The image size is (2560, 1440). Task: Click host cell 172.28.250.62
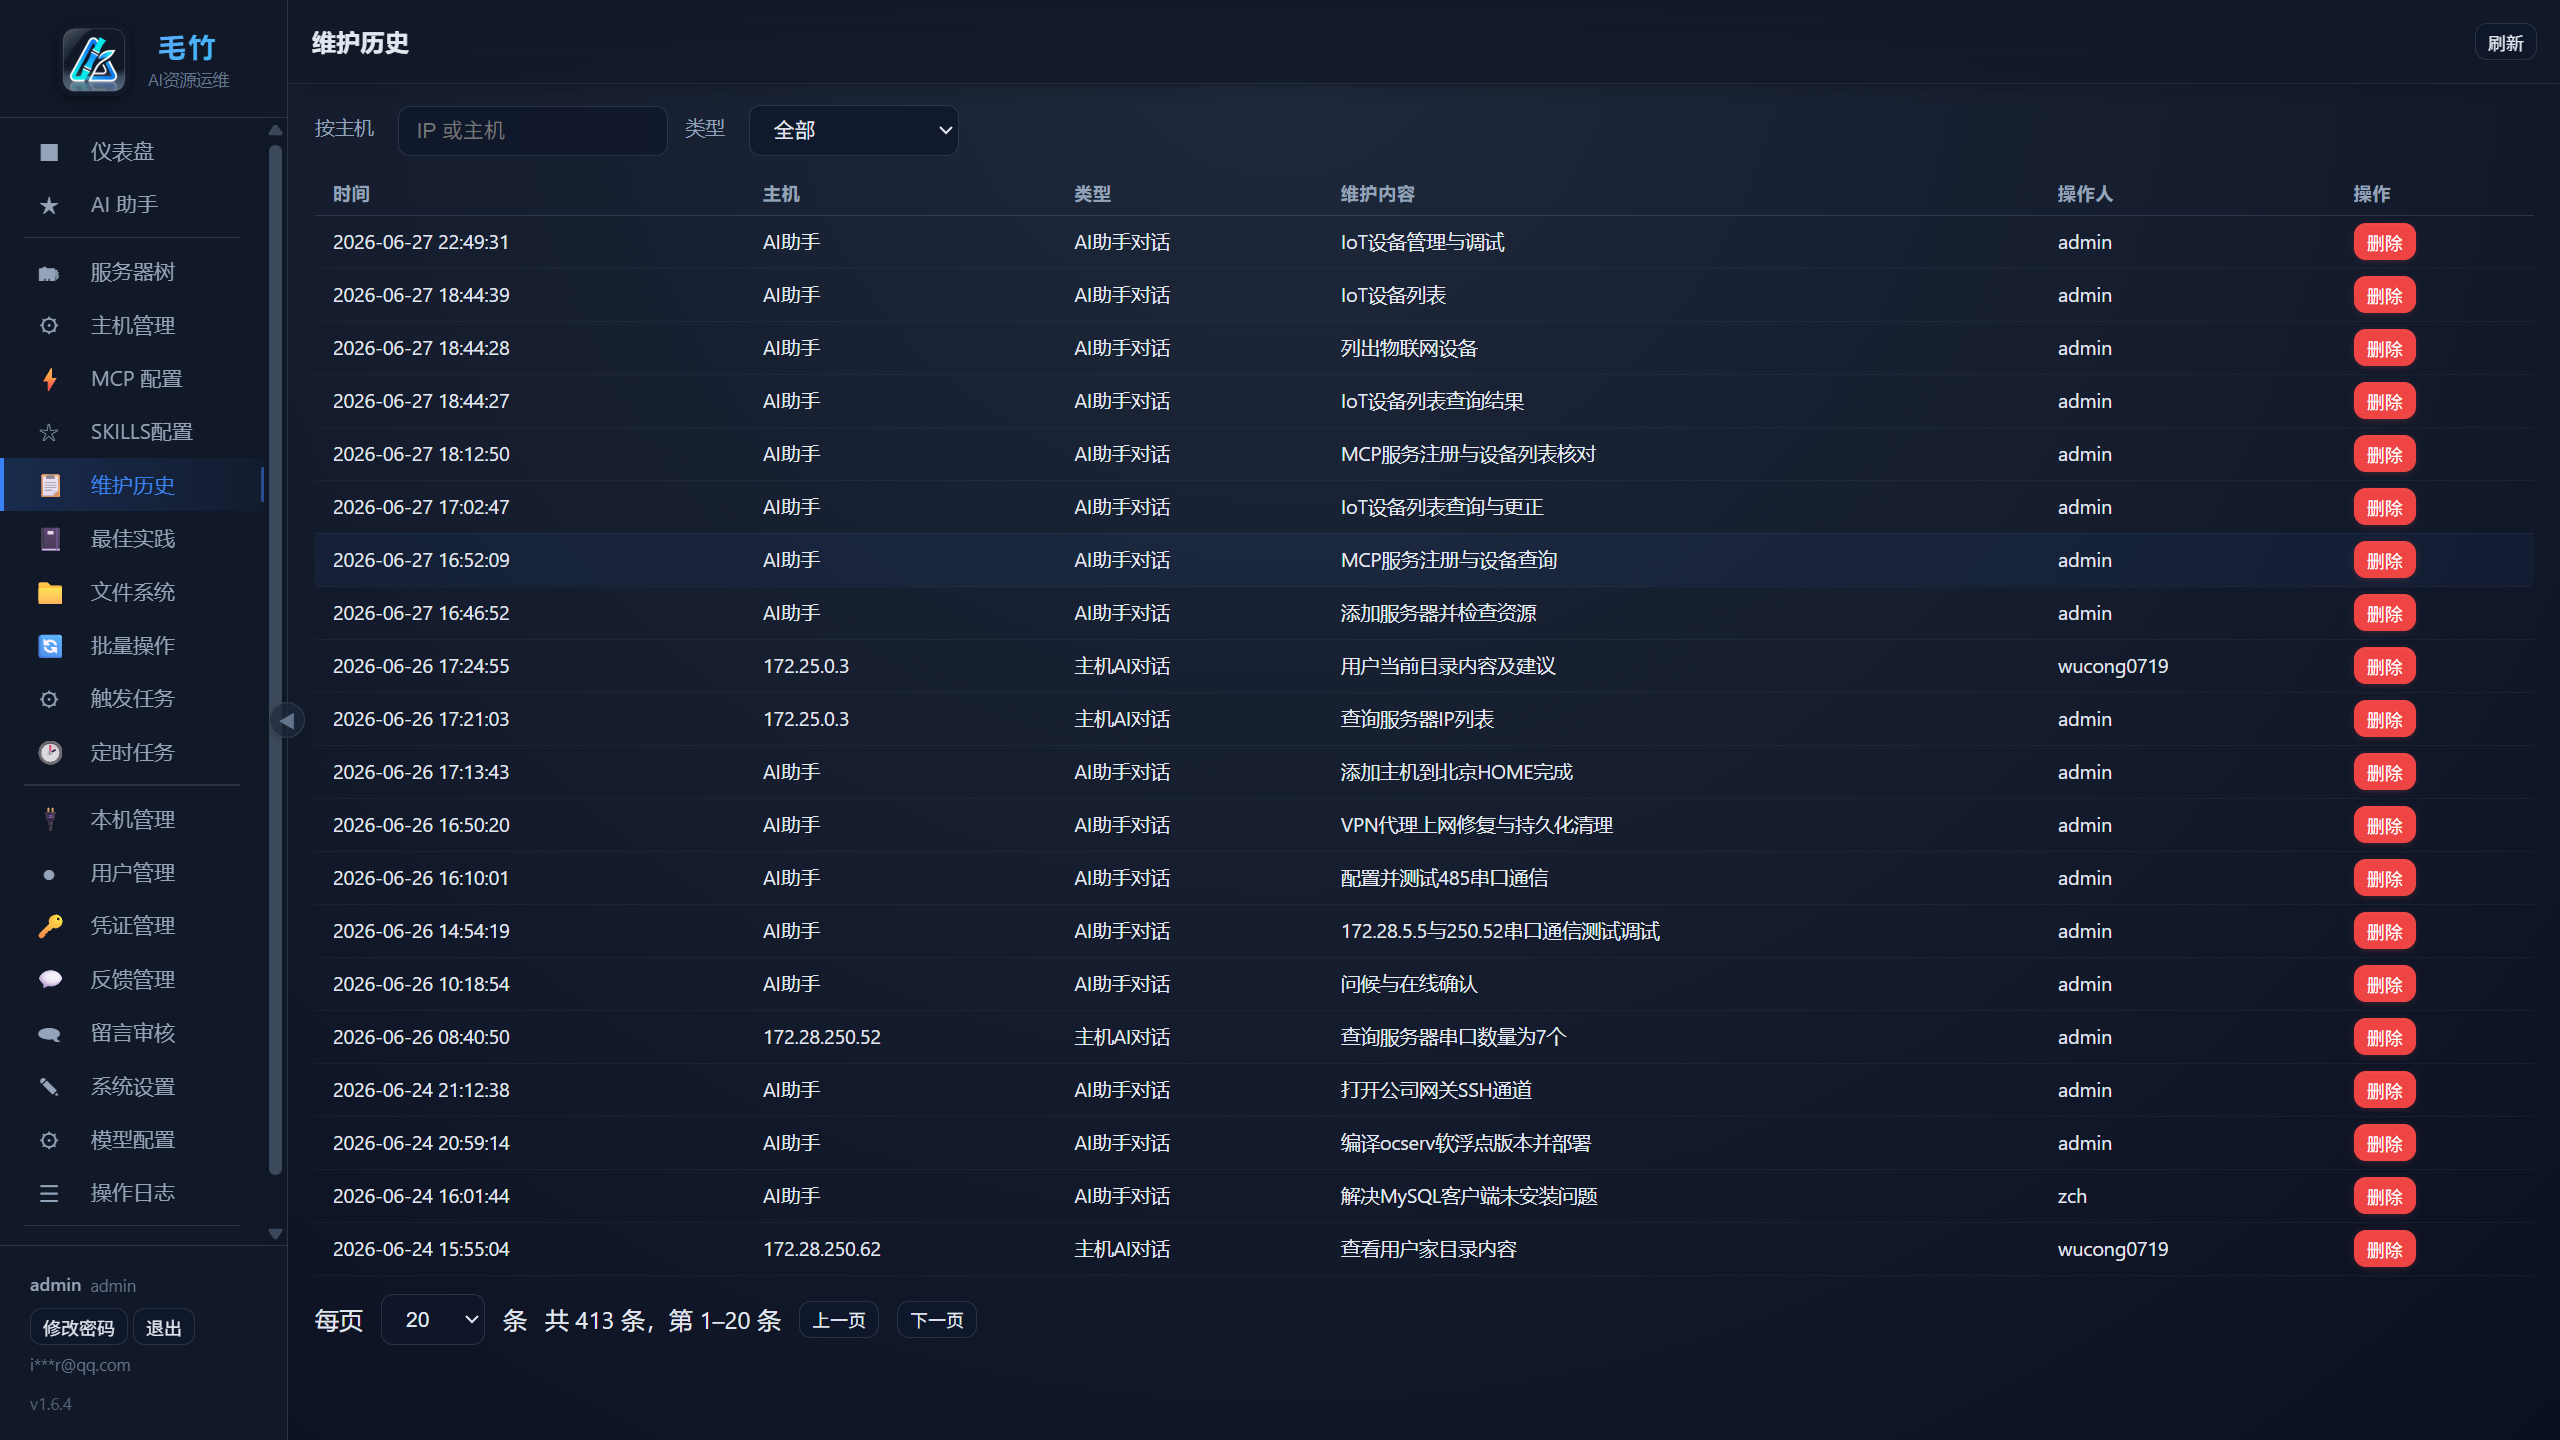(x=822, y=1249)
